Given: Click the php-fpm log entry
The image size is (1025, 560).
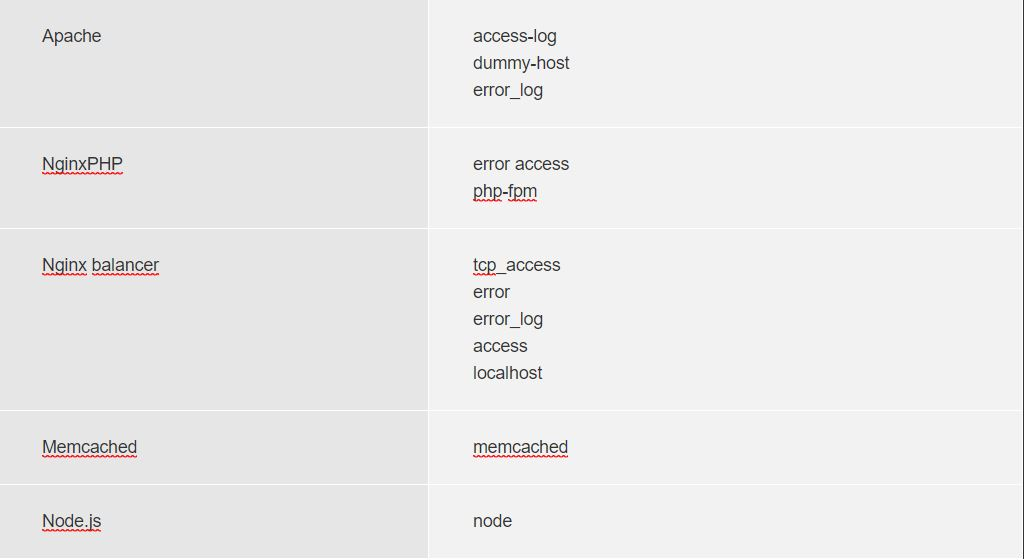Looking at the screenshot, I should (505, 191).
